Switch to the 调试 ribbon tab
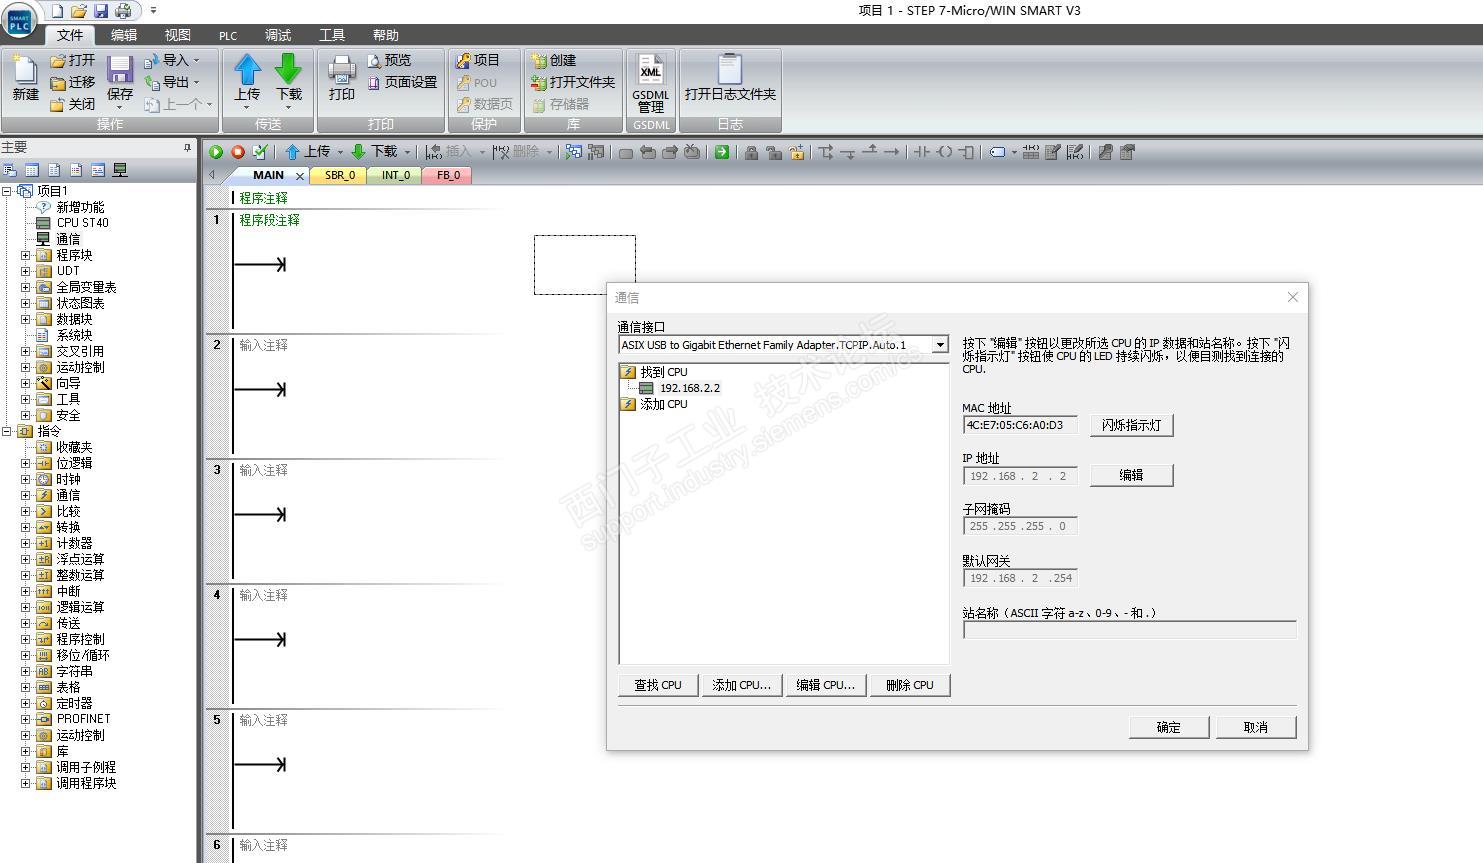 278,35
